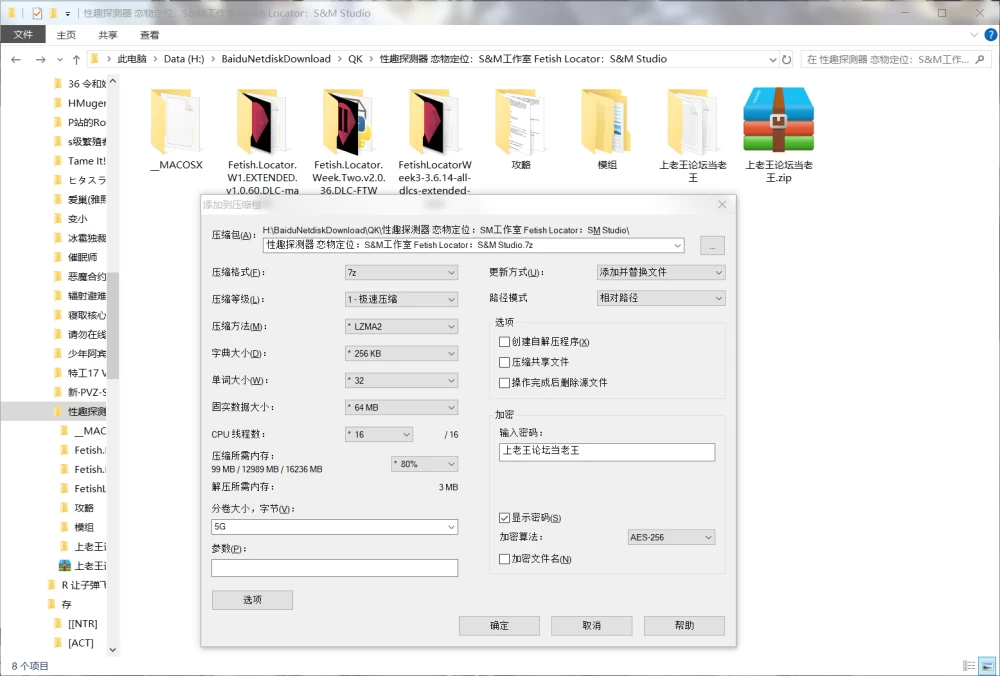Open the quick access toolbar customize arrow
Screen dimensions: 1000x676
point(68,13)
